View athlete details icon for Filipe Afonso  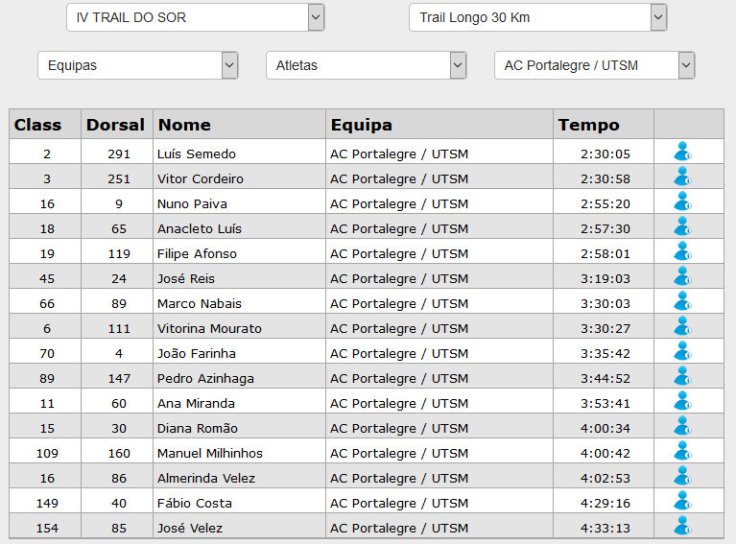682,252
